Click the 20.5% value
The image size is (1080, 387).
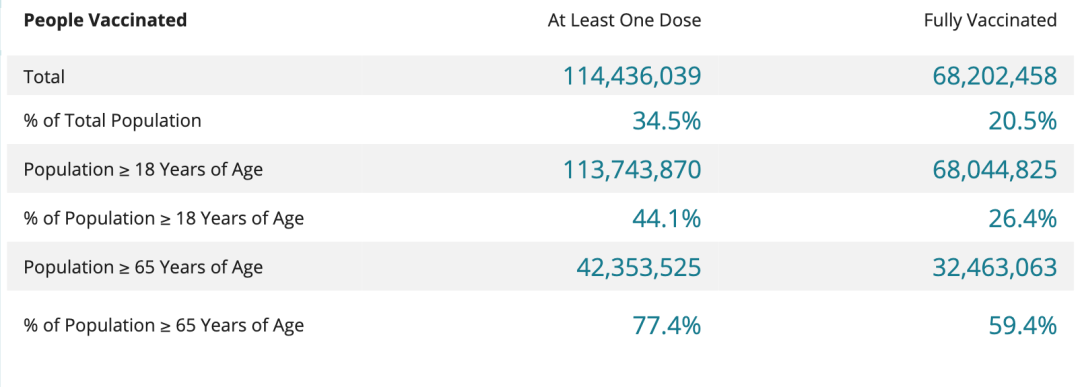pos(1023,121)
